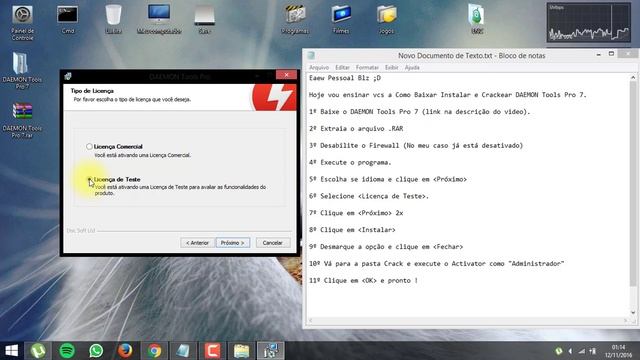Image resolution: width=640 pixels, height=360 pixels.
Task: Click the line '4º Execute o programa.'
Action: click(350, 162)
